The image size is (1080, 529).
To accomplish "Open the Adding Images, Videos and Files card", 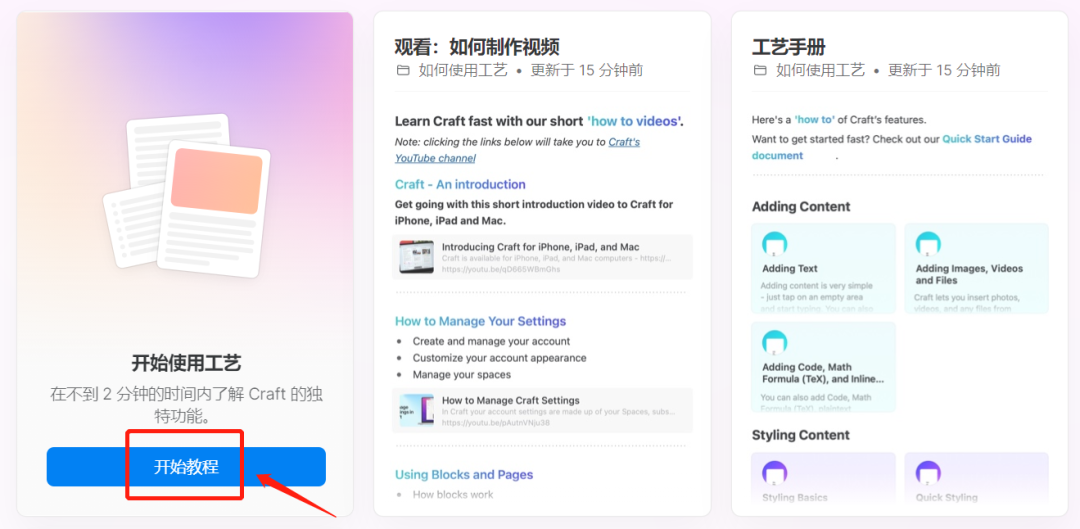I will coord(976,268).
